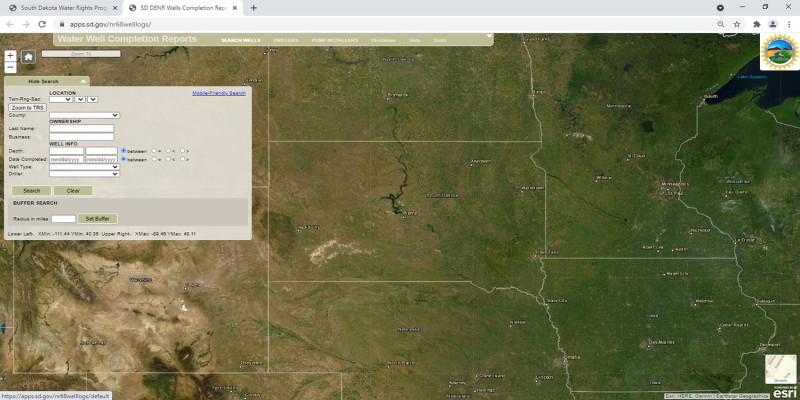Click the map zoom out minus button
This screenshot has height=400, width=800.
pos(10,68)
